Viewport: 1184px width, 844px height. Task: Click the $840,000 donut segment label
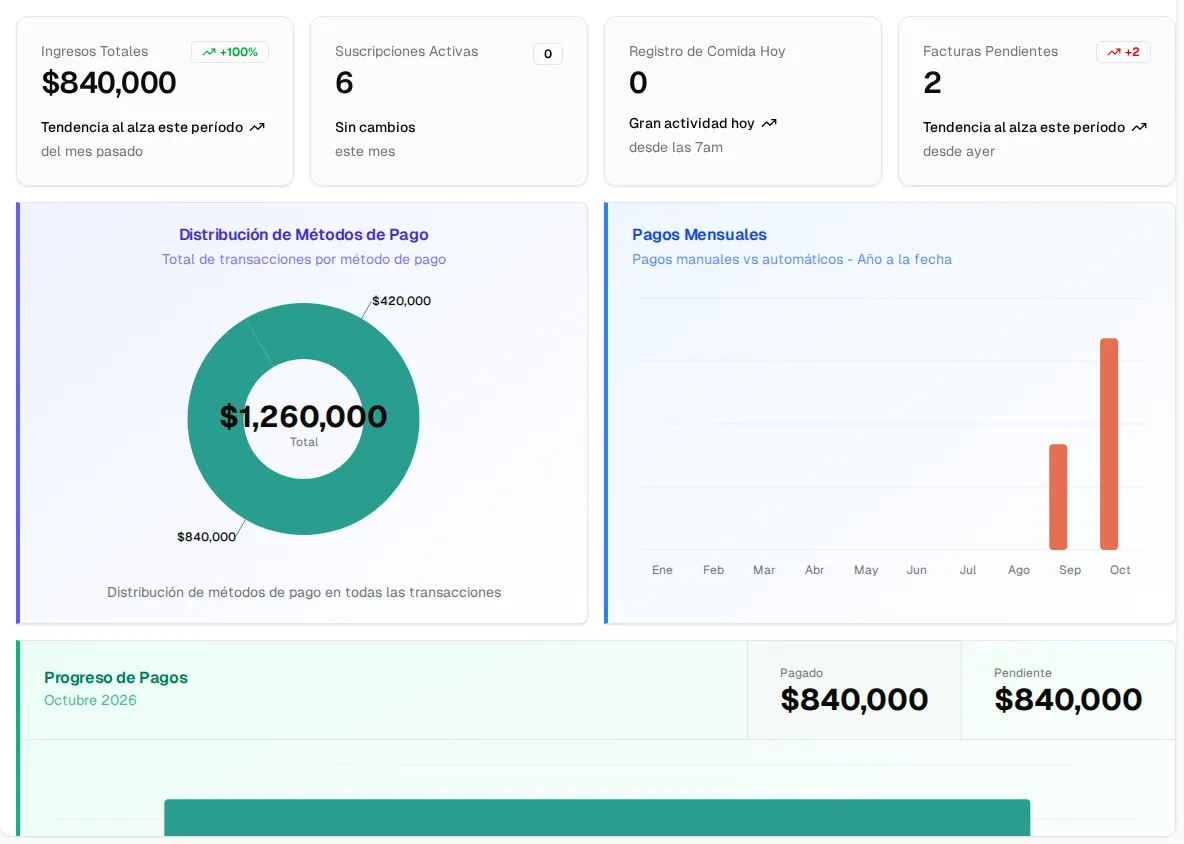coord(206,537)
